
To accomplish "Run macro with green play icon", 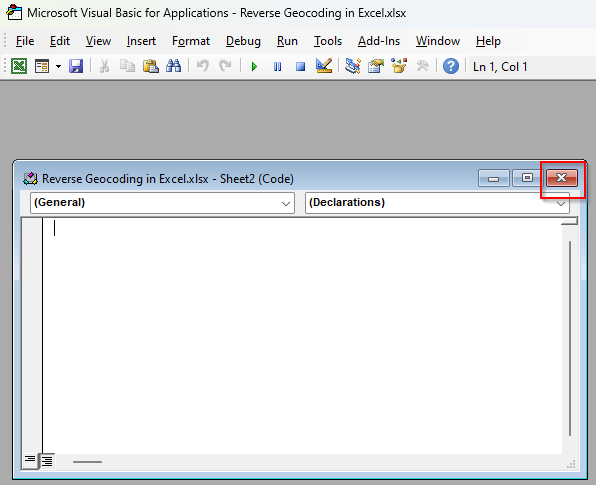I will coord(254,67).
